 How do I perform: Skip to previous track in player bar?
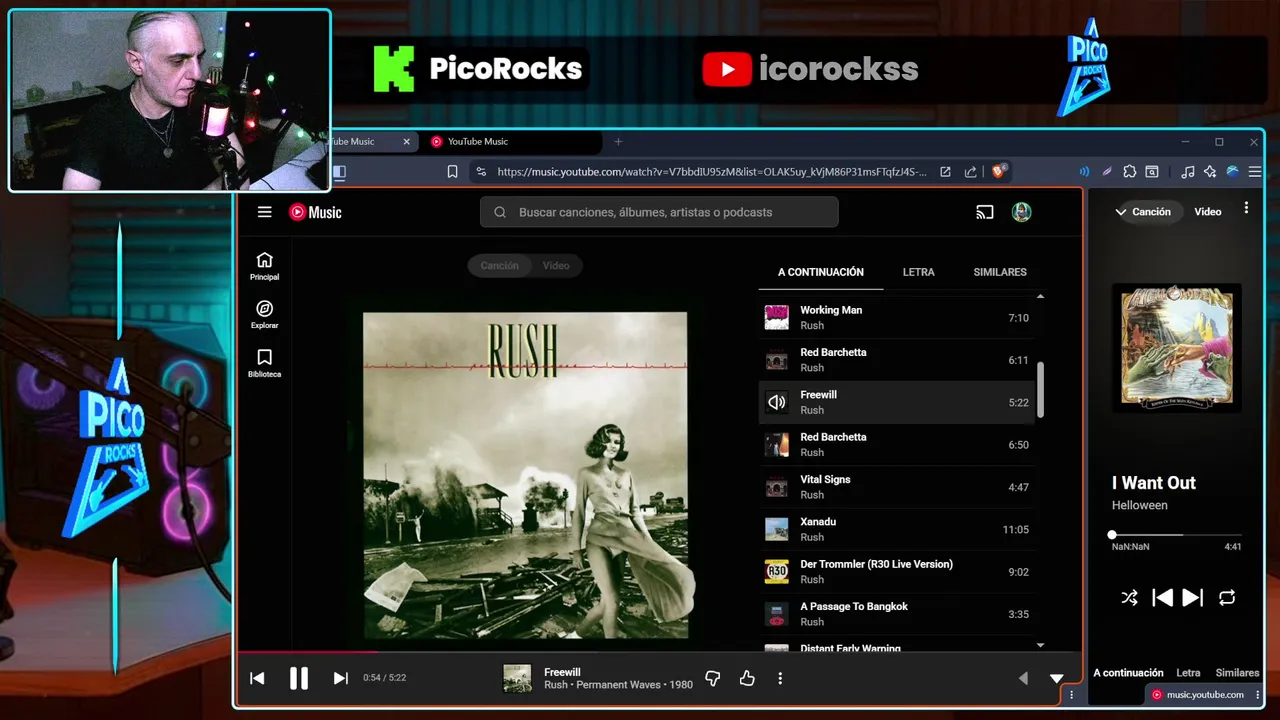257,678
